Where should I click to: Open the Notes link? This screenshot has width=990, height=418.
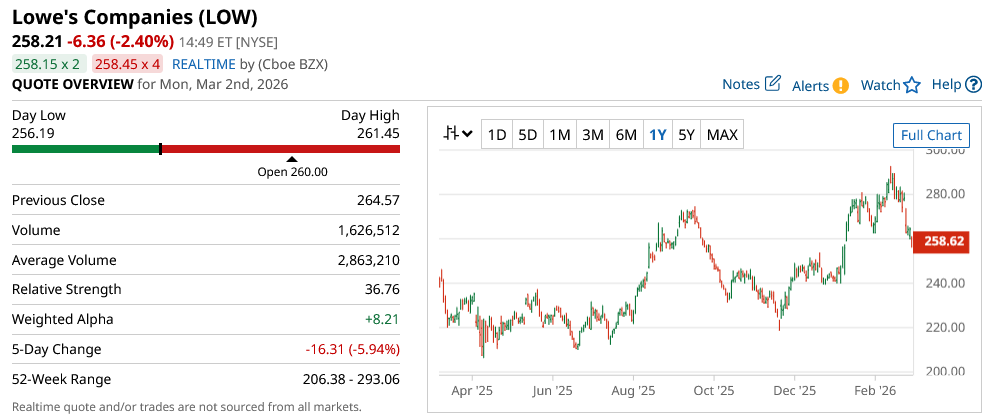741,84
